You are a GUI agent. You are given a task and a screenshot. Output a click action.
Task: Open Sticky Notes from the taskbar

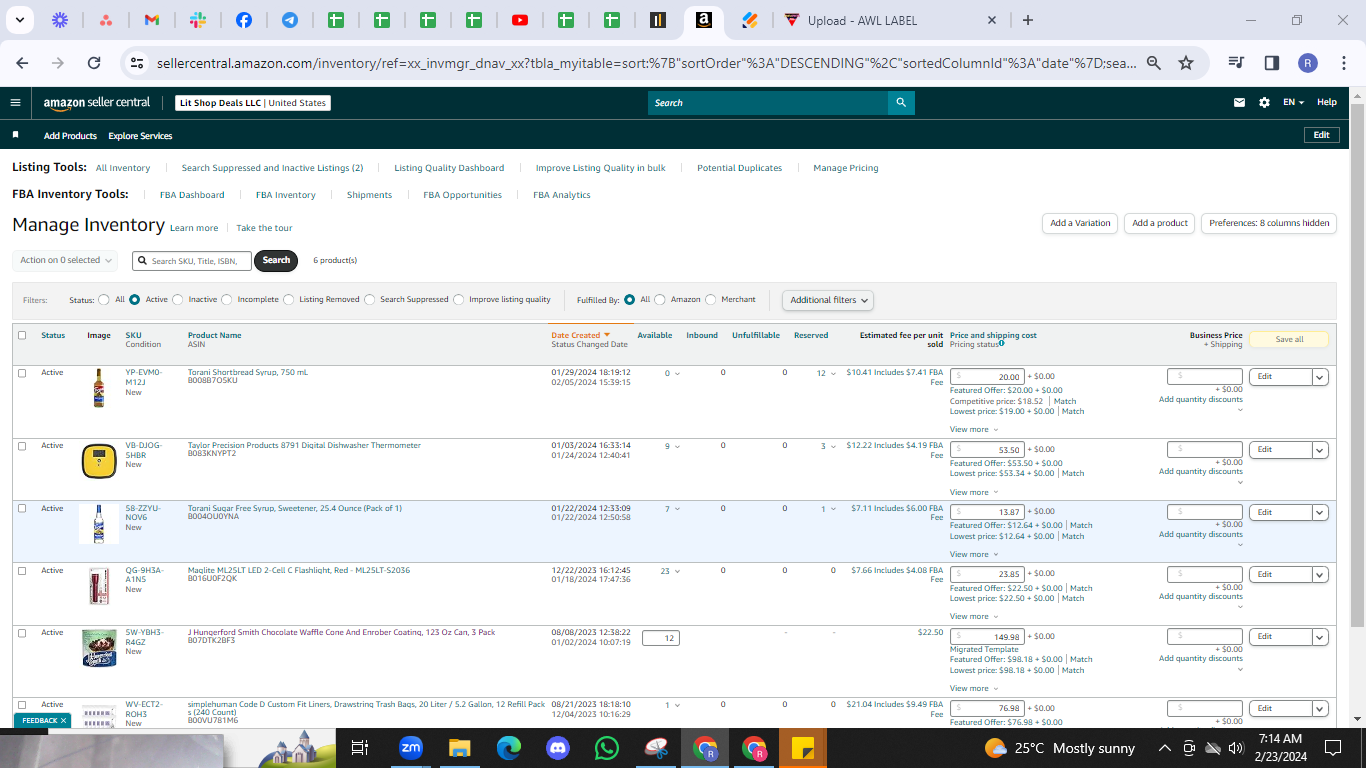(803, 747)
